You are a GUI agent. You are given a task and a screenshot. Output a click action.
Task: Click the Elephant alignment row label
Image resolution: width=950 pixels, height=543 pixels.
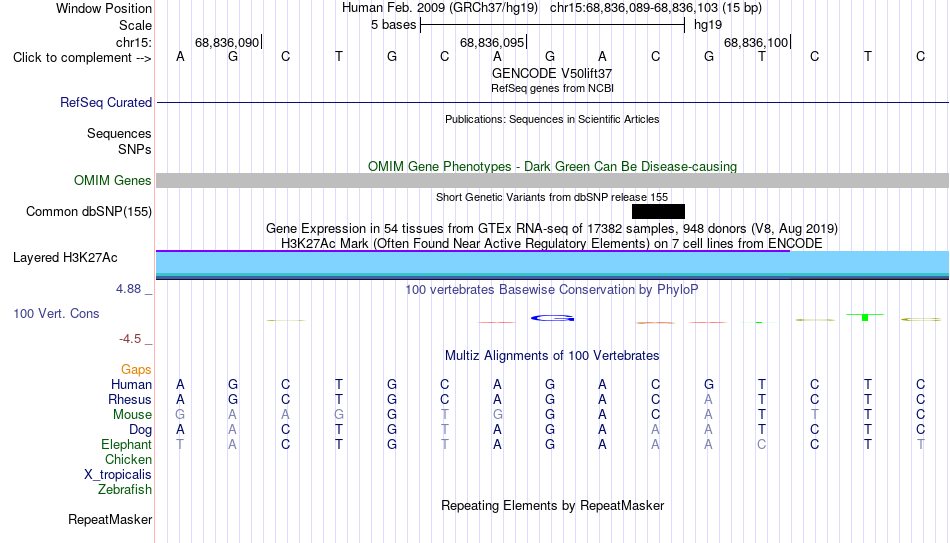126,444
